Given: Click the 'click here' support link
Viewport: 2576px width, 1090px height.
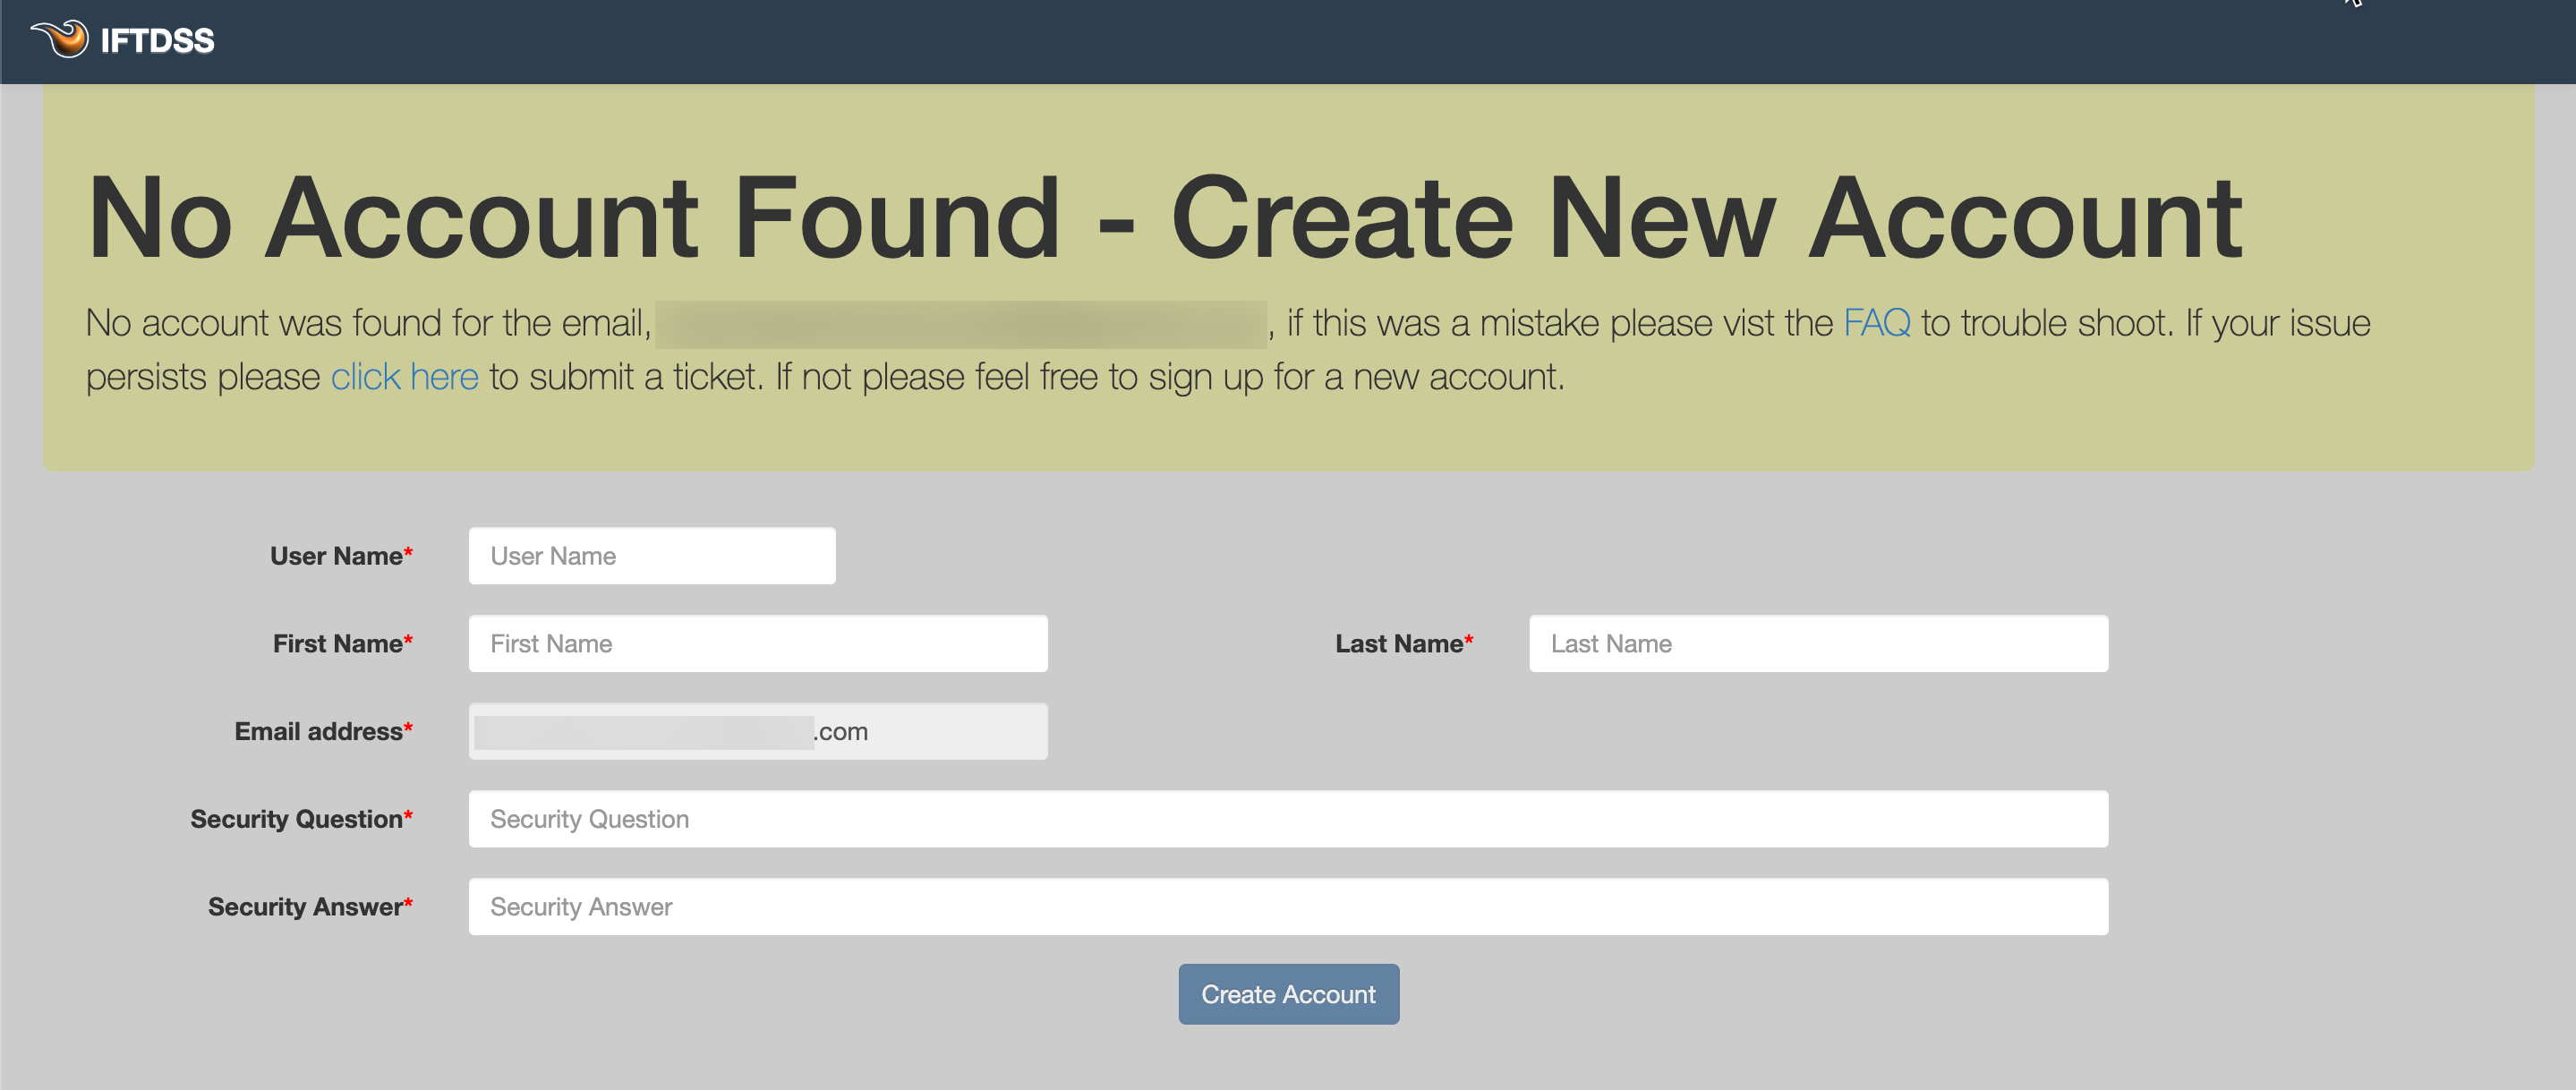Looking at the screenshot, I should pyautogui.click(x=405, y=376).
